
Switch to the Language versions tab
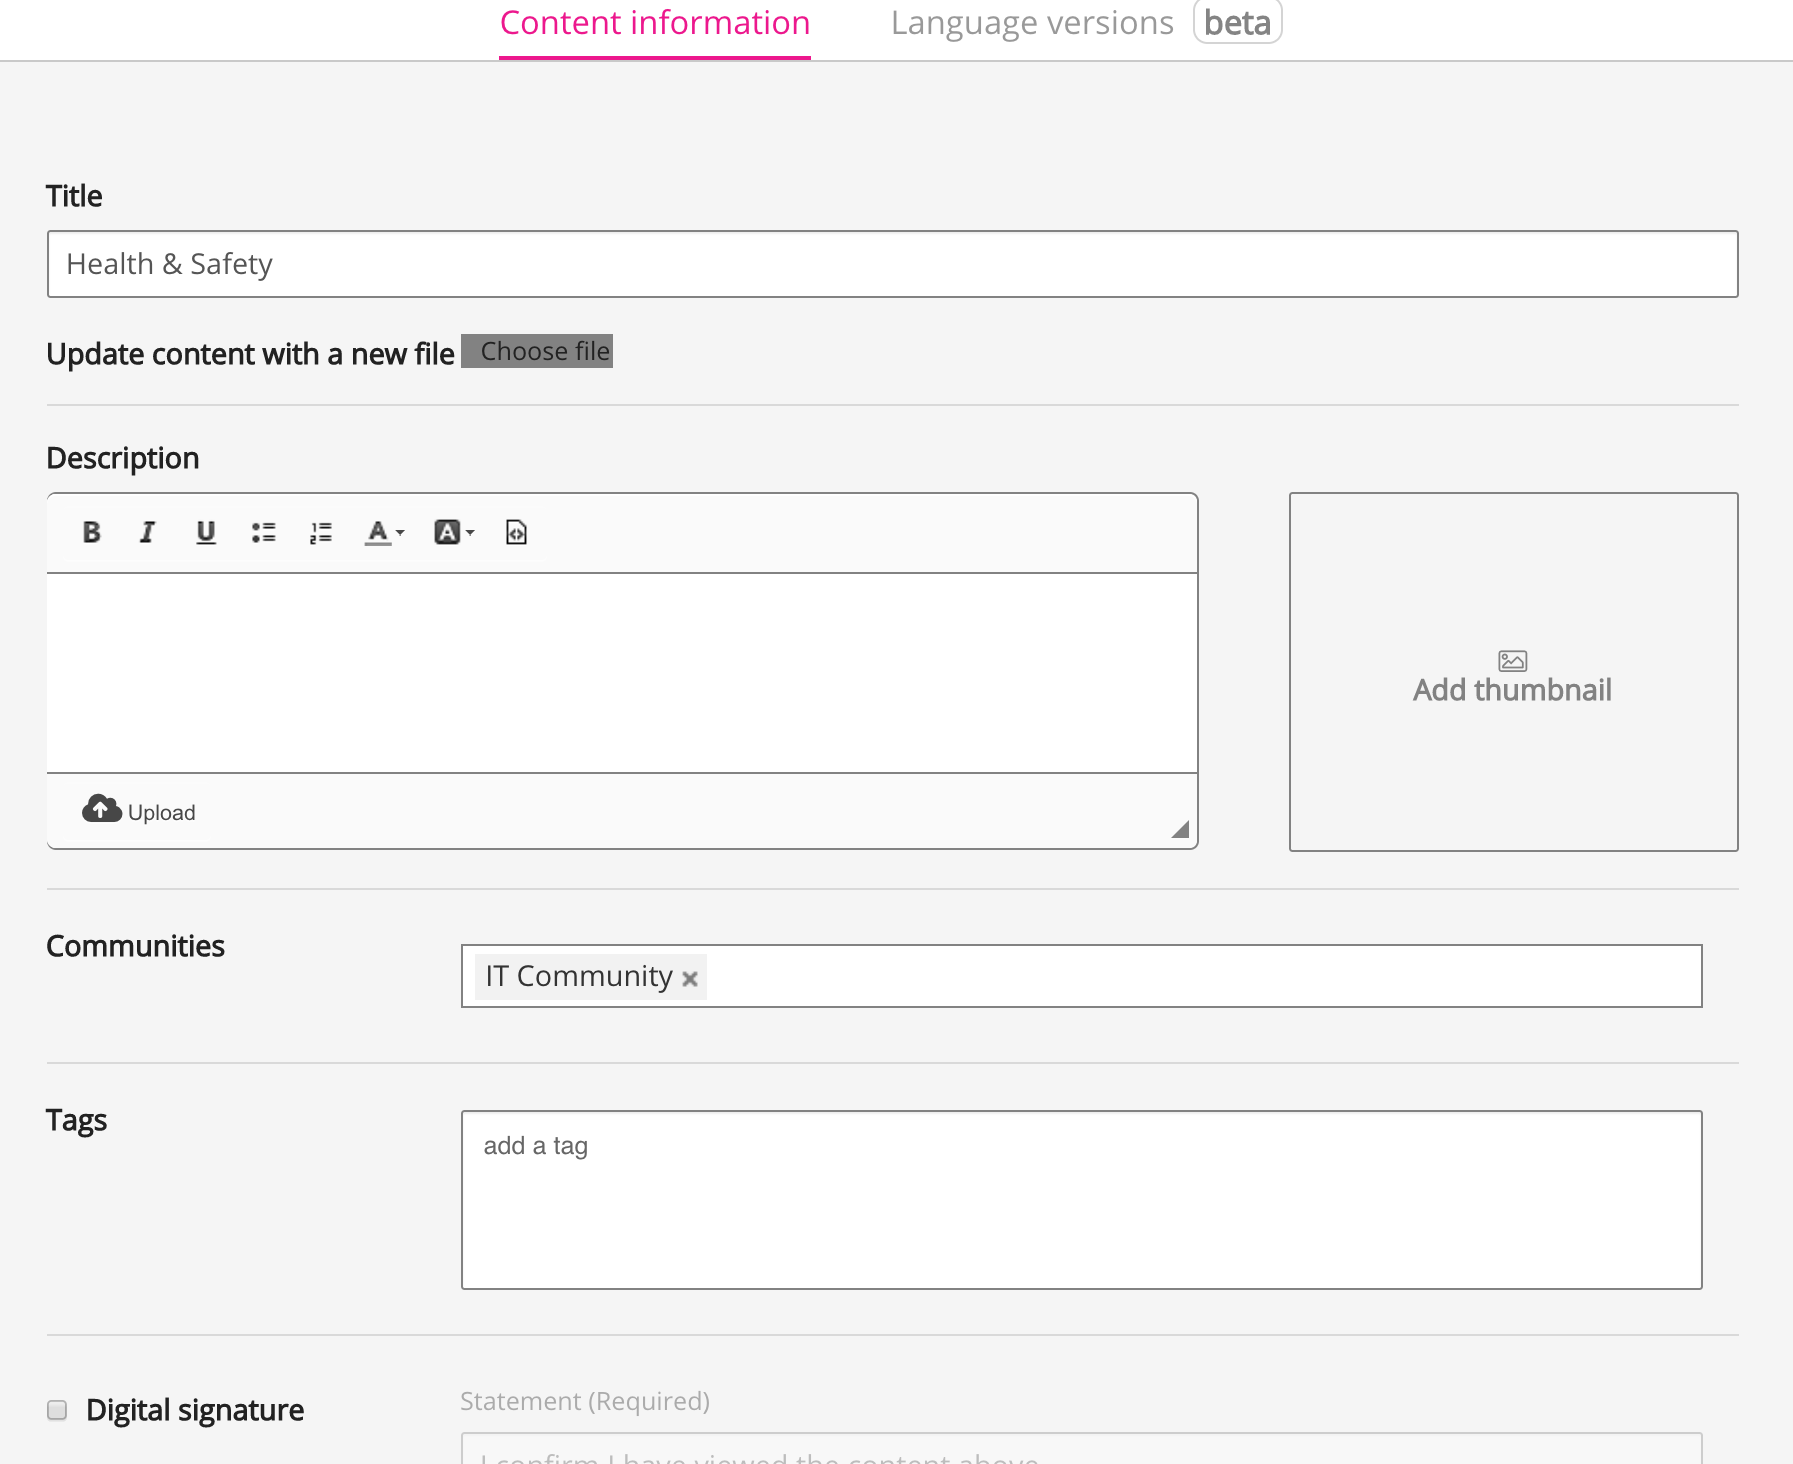tap(1031, 23)
